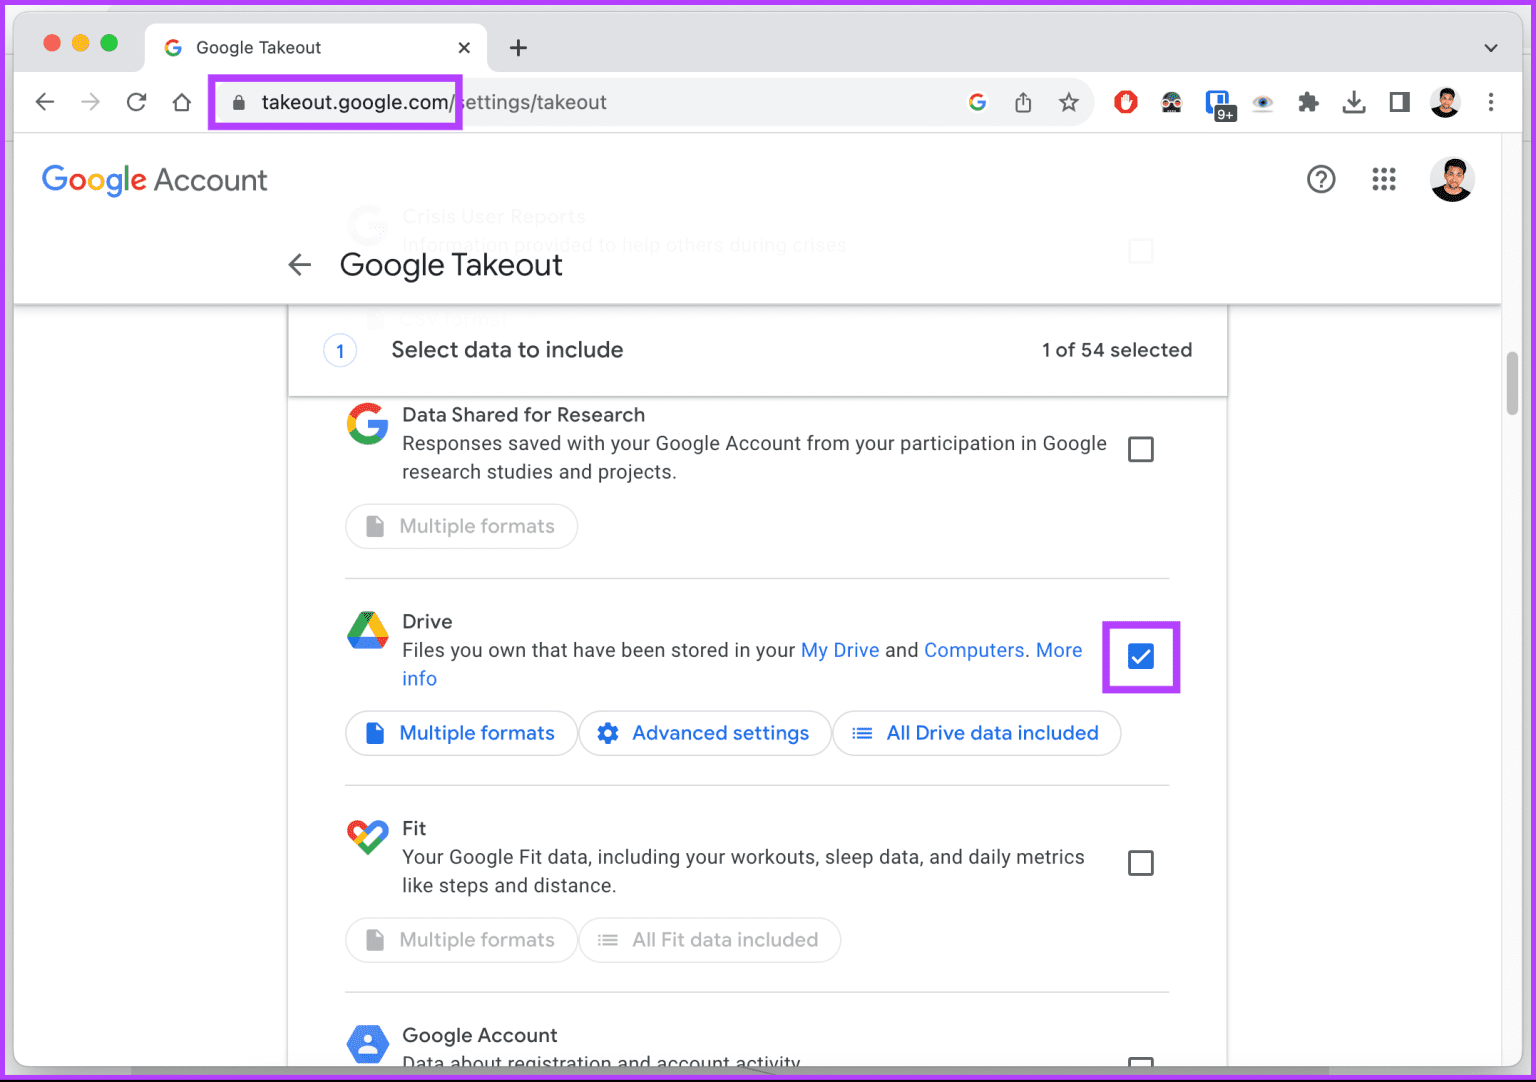Click the ad blocker extension icon
This screenshot has width=1536, height=1082.
(1125, 102)
